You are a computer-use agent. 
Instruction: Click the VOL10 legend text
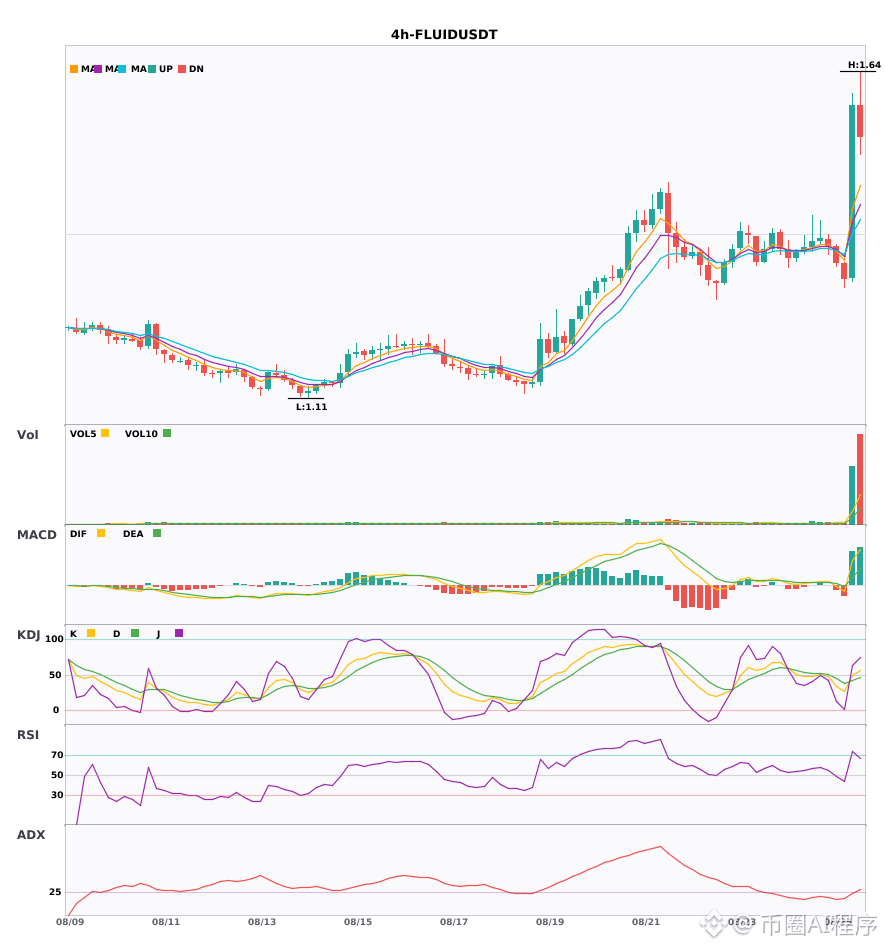[141, 434]
